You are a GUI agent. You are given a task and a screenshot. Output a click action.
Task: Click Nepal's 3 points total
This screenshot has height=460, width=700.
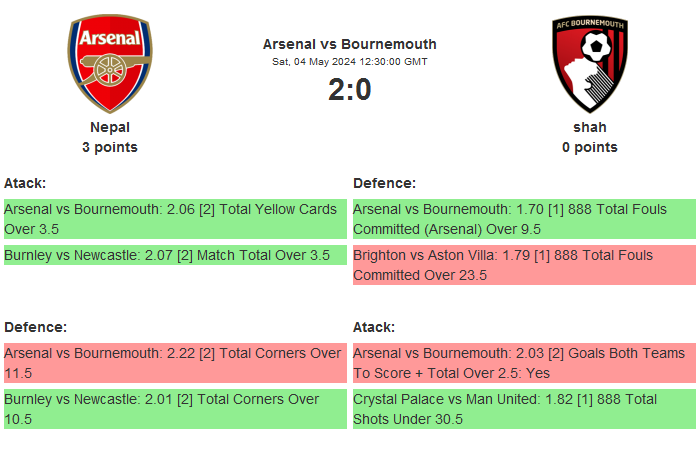click(x=110, y=147)
